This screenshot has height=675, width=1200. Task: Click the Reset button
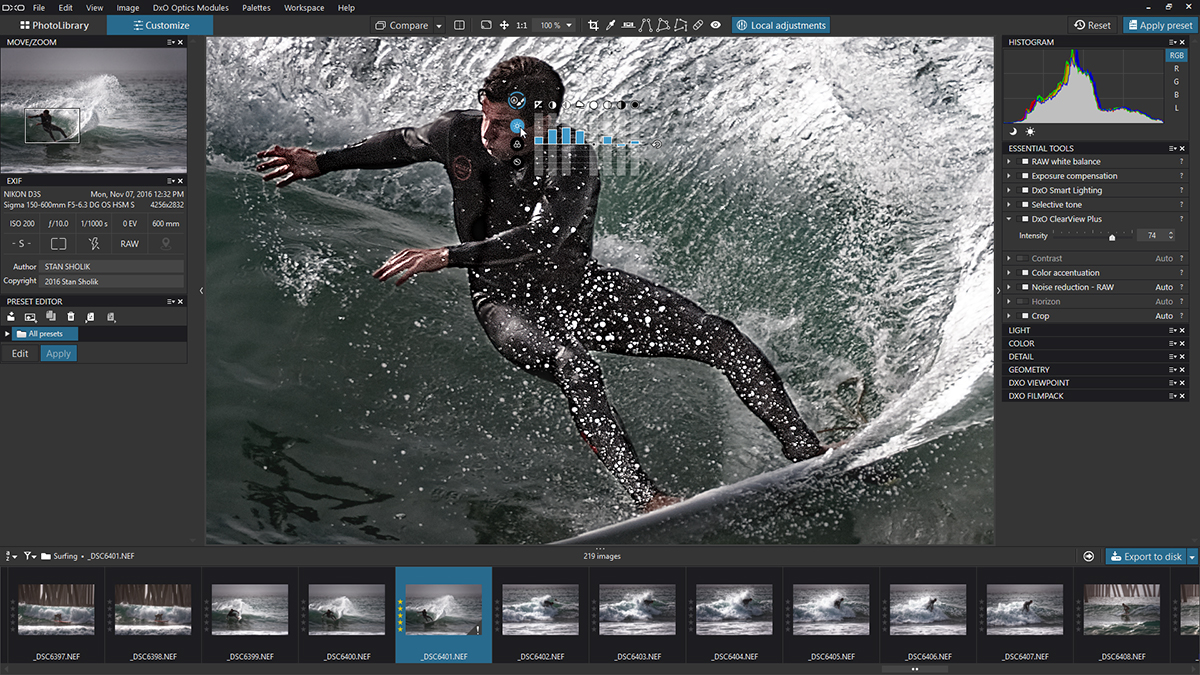tap(1092, 25)
